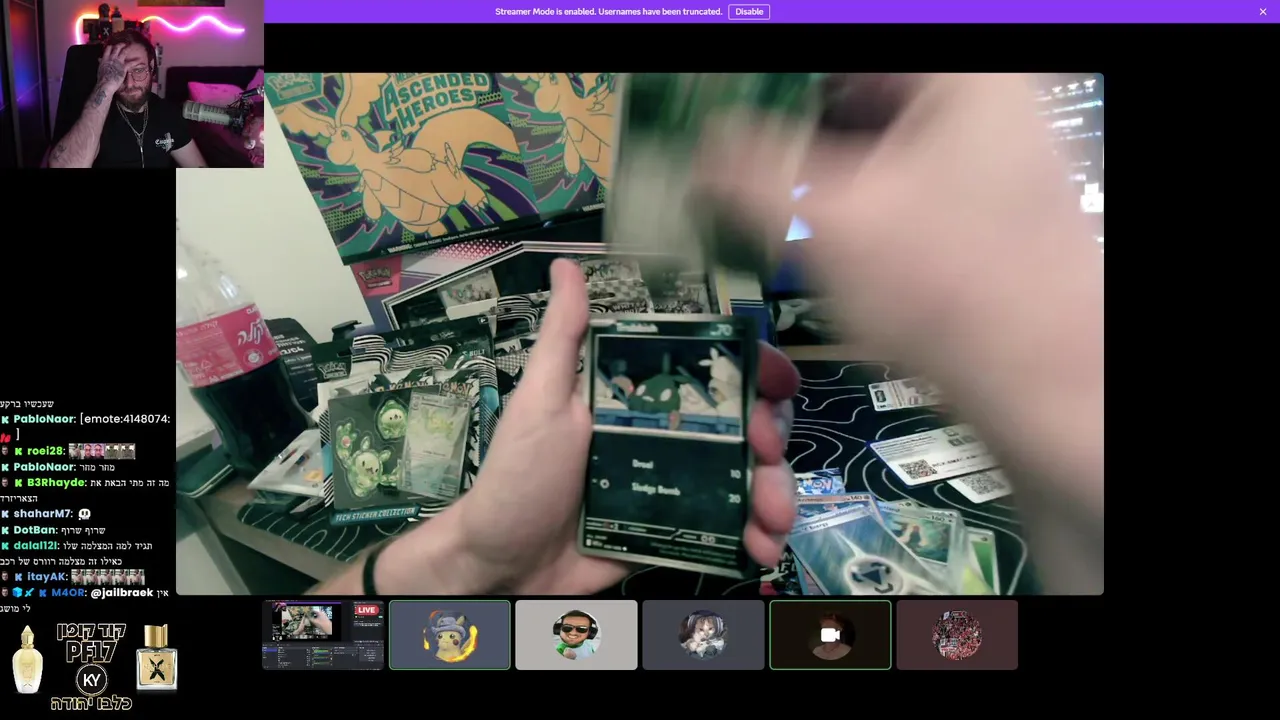Click the gold X perfume bottle image

point(157,657)
